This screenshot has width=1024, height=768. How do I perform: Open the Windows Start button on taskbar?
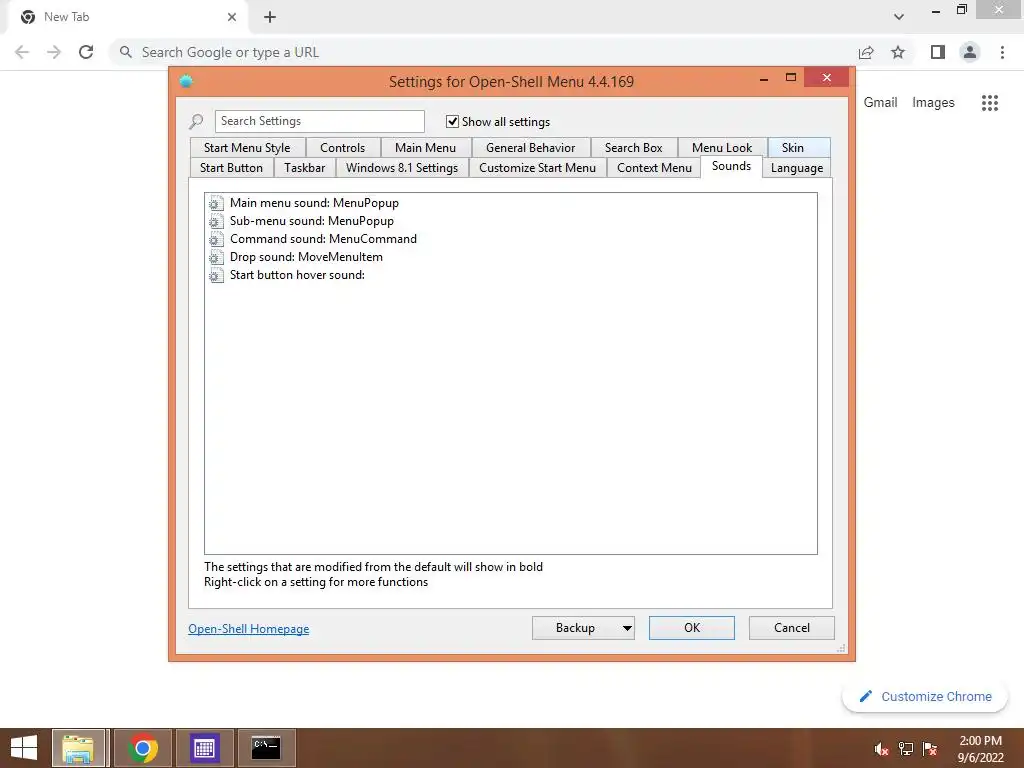[24, 748]
